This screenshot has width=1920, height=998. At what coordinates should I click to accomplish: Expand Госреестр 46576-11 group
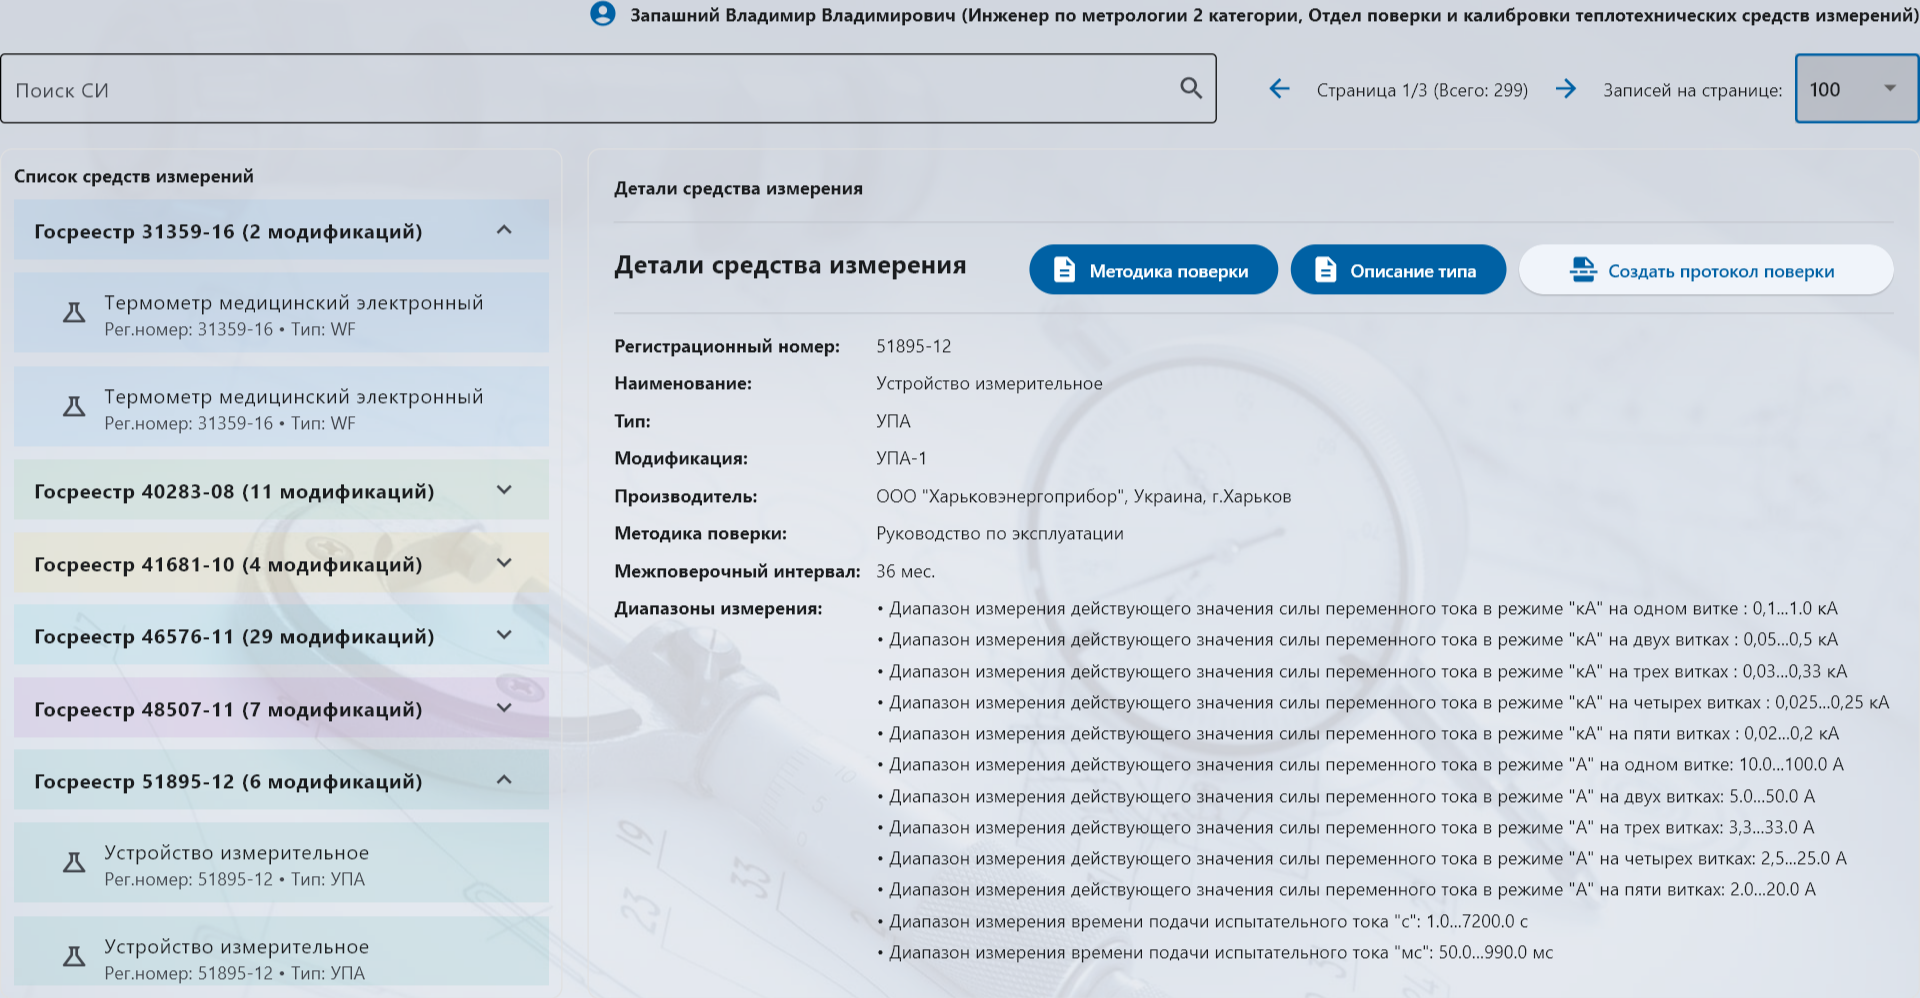click(504, 635)
